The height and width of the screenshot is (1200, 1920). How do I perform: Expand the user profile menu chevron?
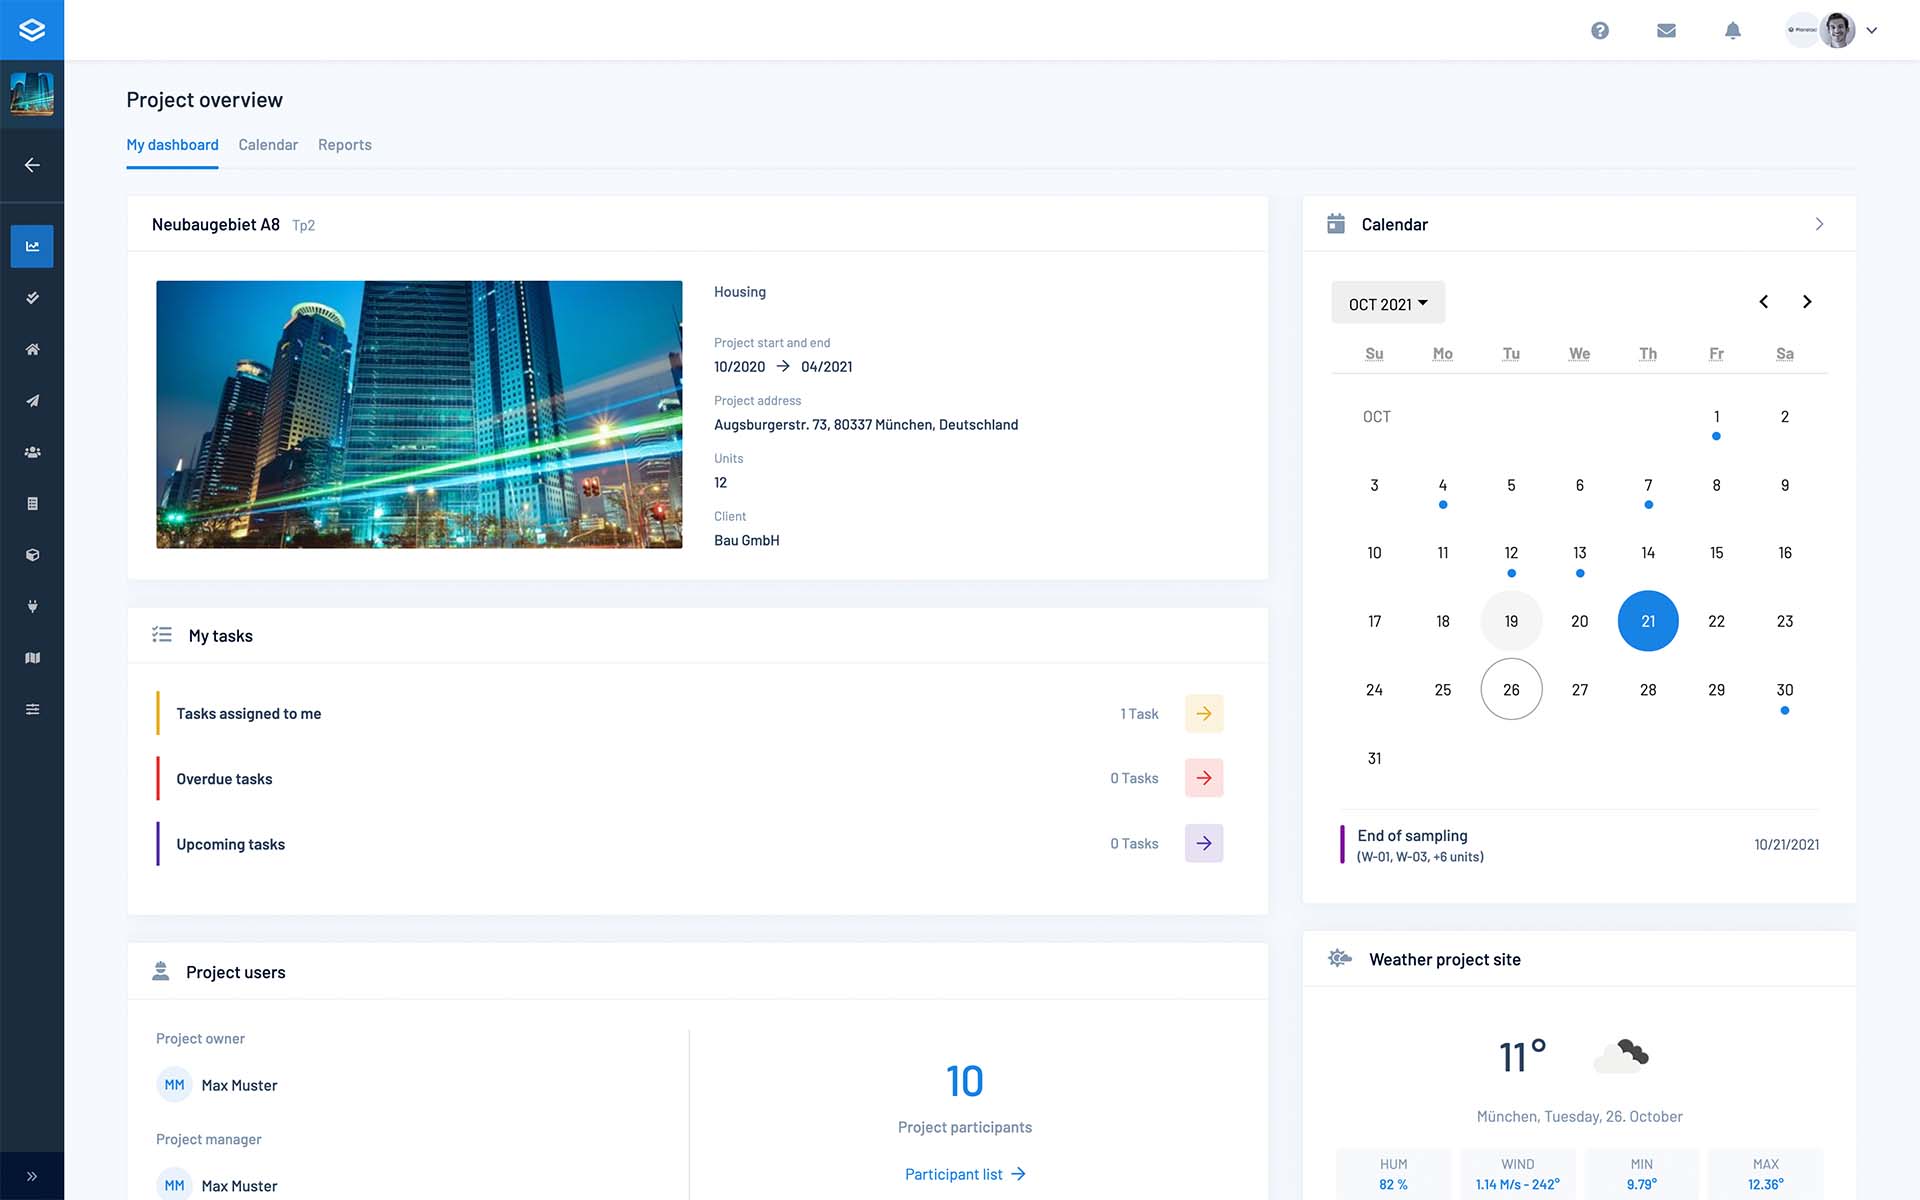[x=1872, y=31]
